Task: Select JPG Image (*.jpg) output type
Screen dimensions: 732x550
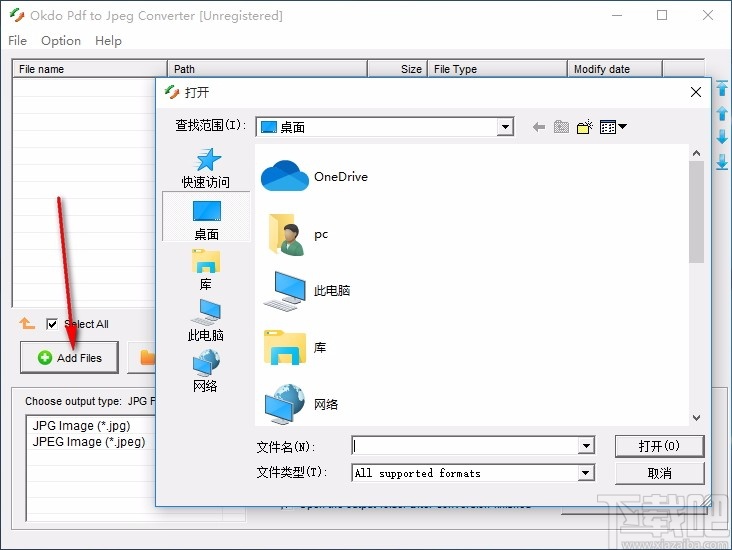Action: coord(81,426)
